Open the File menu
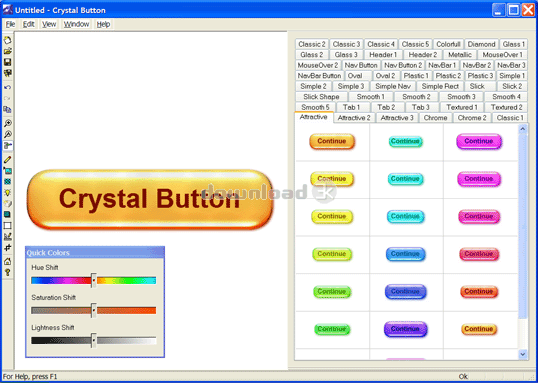 coord(10,24)
